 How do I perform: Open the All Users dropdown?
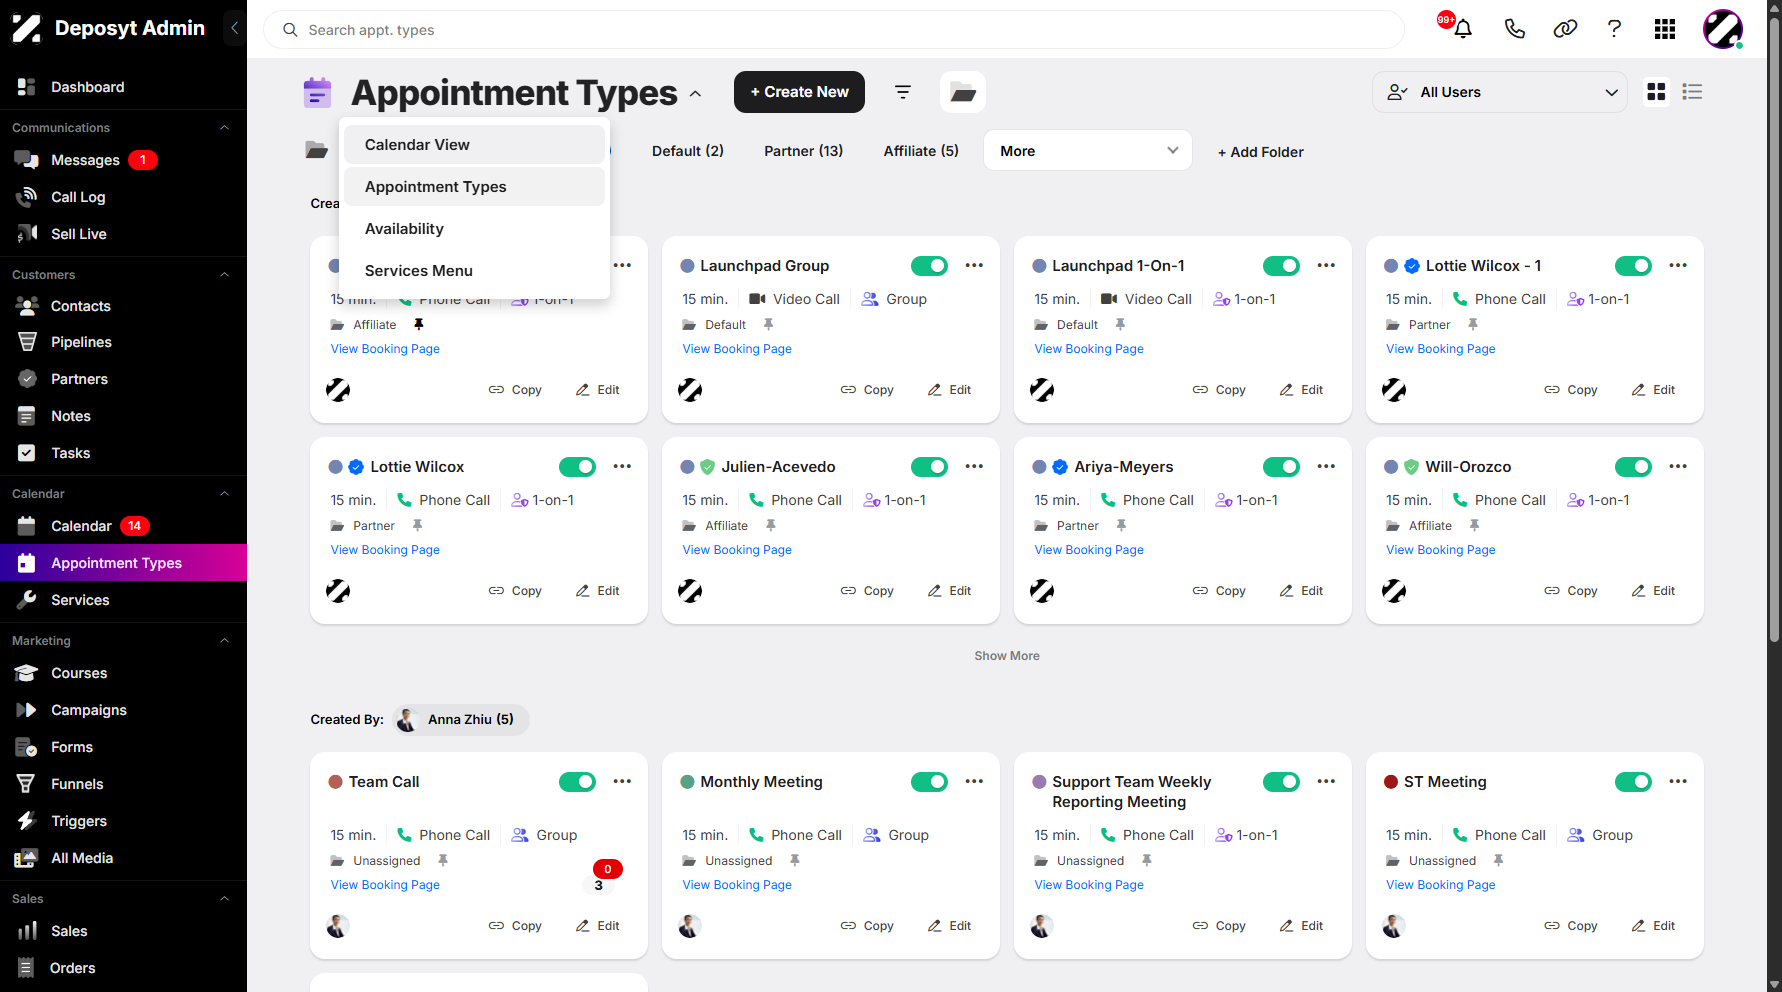pyautogui.click(x=1500, y=92)
